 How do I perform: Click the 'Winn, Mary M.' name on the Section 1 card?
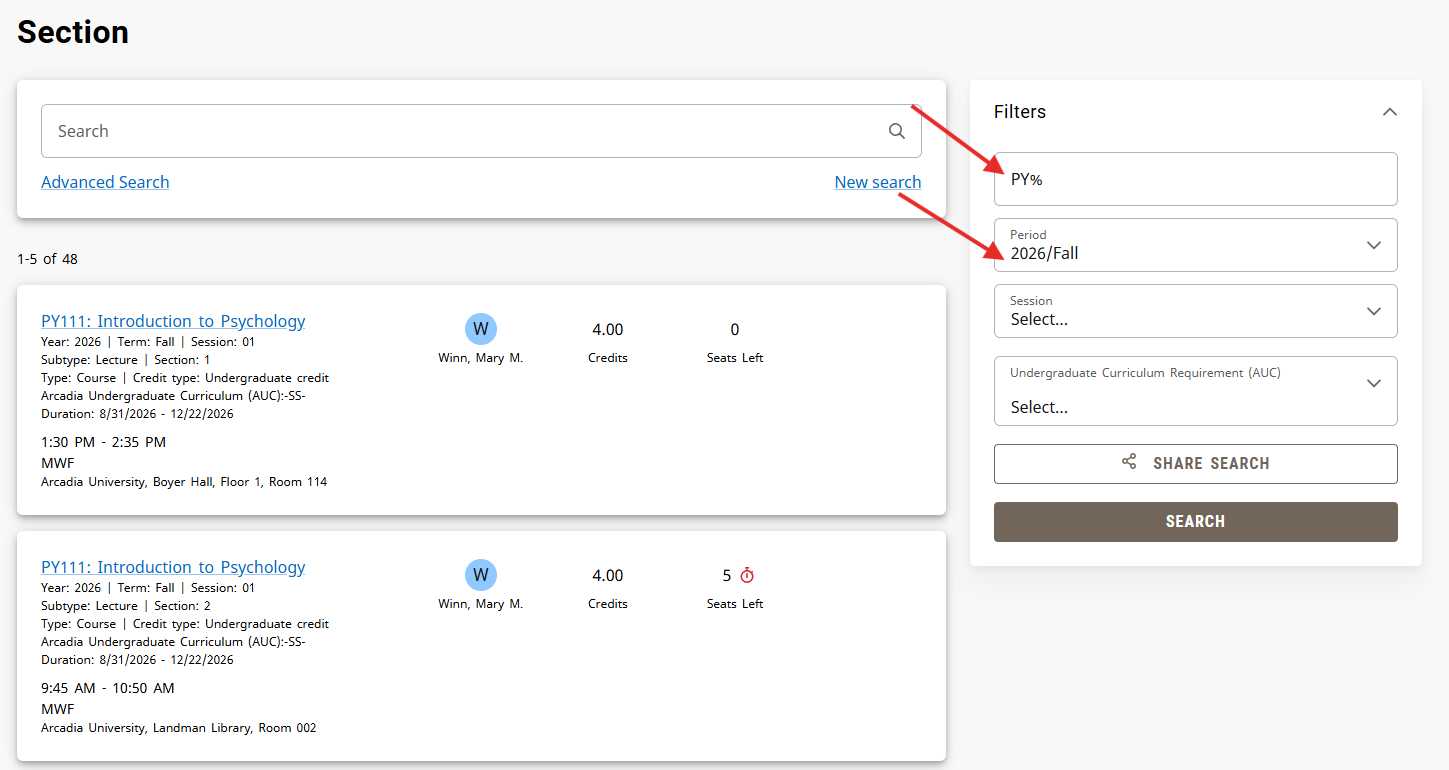[481, 358]
